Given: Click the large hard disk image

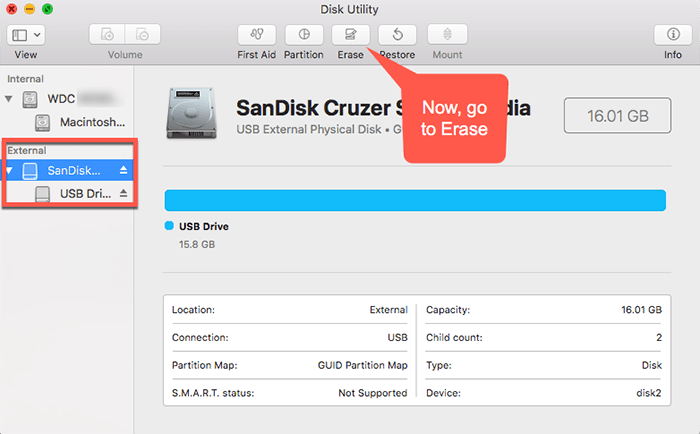Looking at the screenshot, I should tap(191, 113).
